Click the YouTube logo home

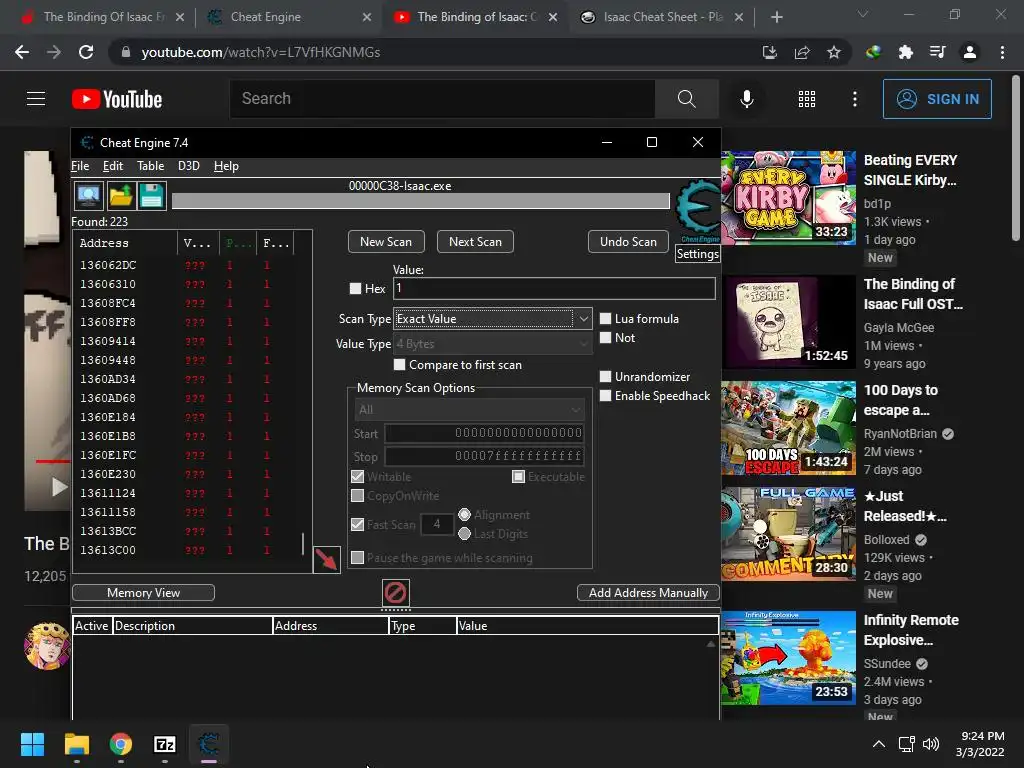(x=117, y=99)
